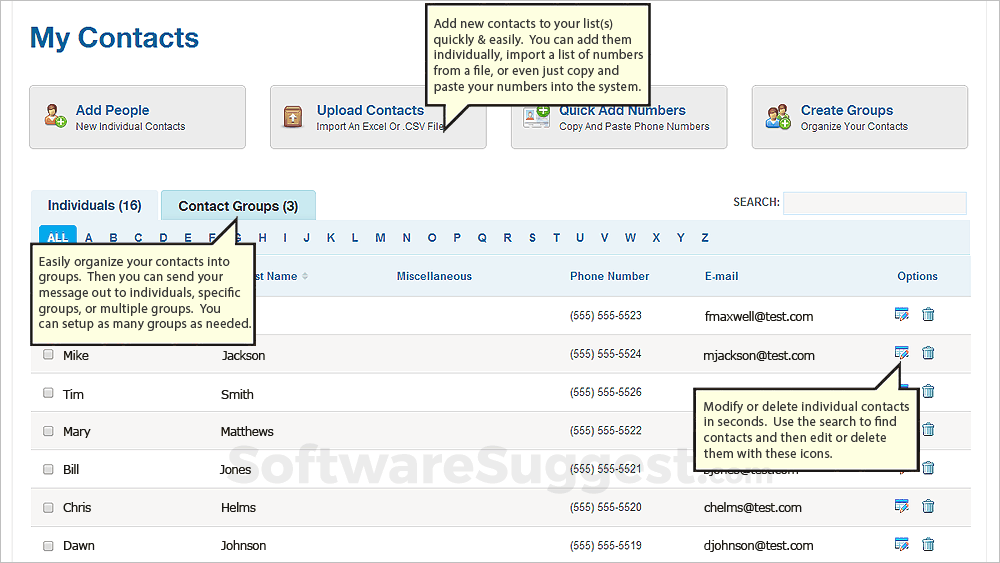Edit the Dawn Johnson contact
1000x563 pixels.
(x=901, y=544)
